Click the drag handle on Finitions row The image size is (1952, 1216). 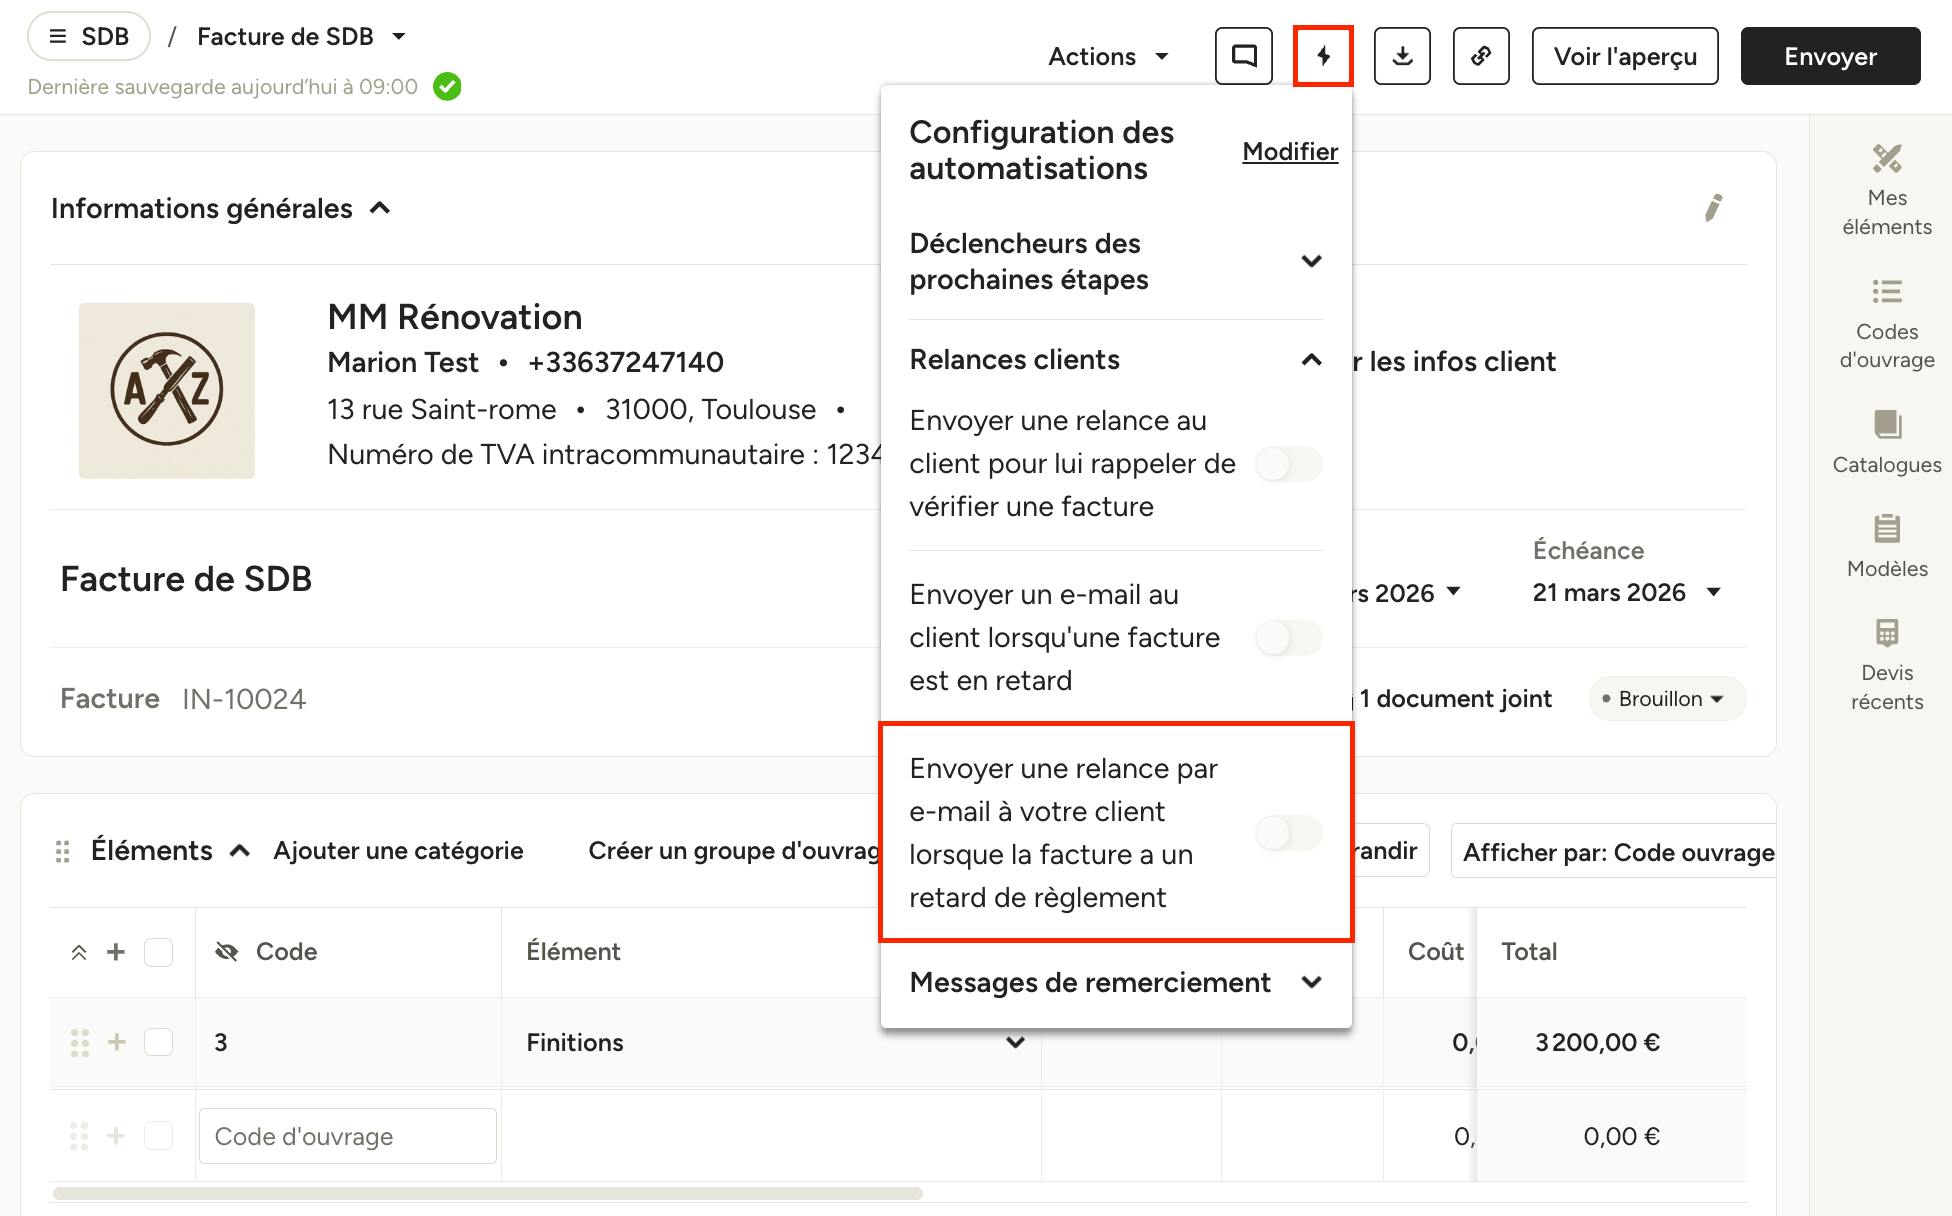pyautogui.click(x=80, y=1043)
